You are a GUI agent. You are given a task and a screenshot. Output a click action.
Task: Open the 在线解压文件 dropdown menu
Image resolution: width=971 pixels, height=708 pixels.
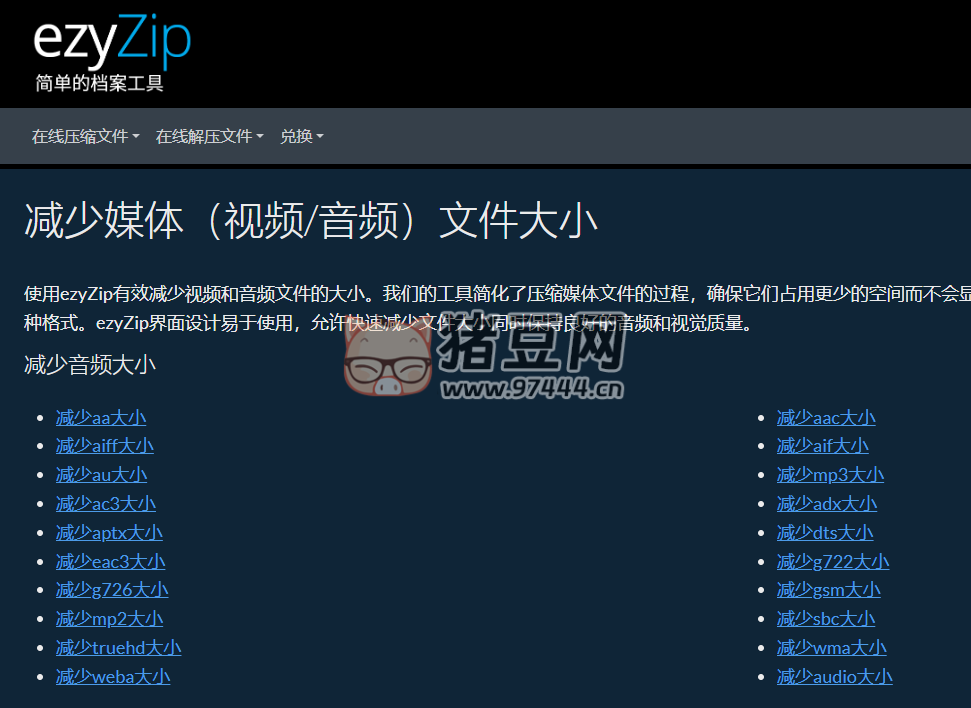(209, 136)
